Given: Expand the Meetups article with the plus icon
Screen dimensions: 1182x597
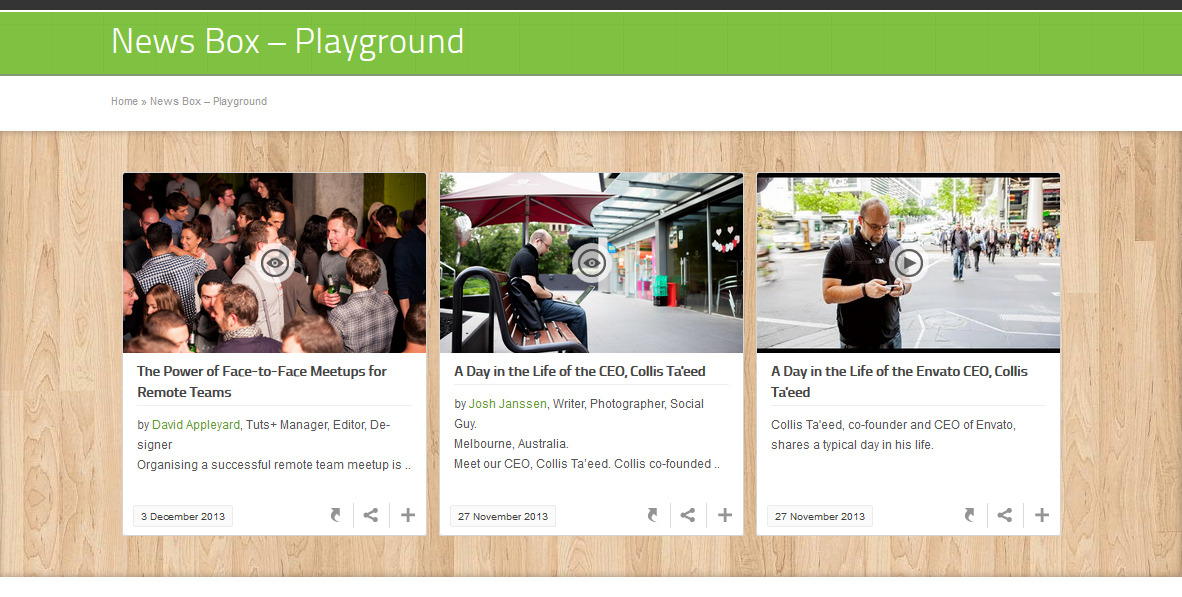Looking at the screenshot, I should (407, 514).
